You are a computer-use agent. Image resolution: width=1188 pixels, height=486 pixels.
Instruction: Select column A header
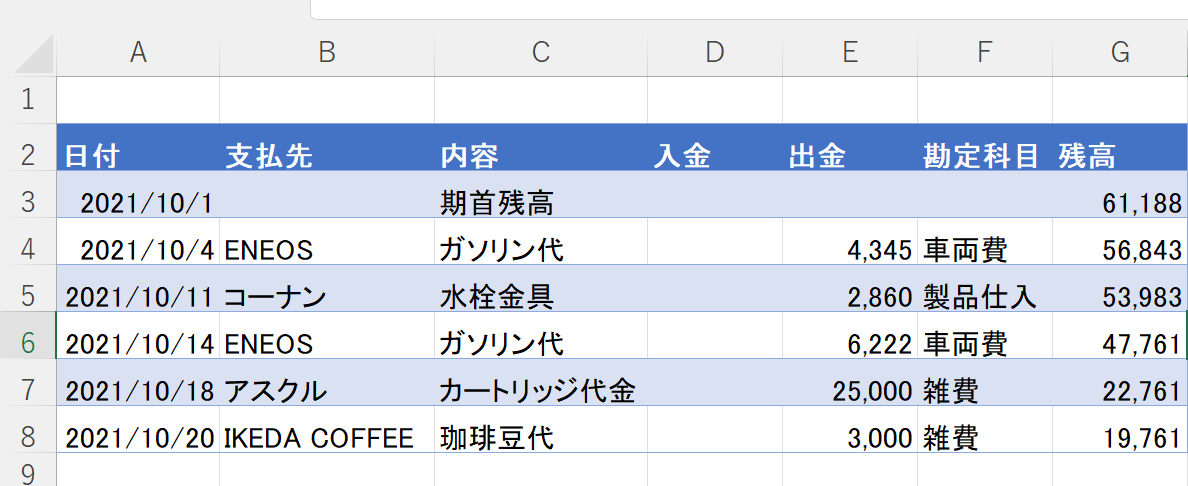click(x=138, y=53)
